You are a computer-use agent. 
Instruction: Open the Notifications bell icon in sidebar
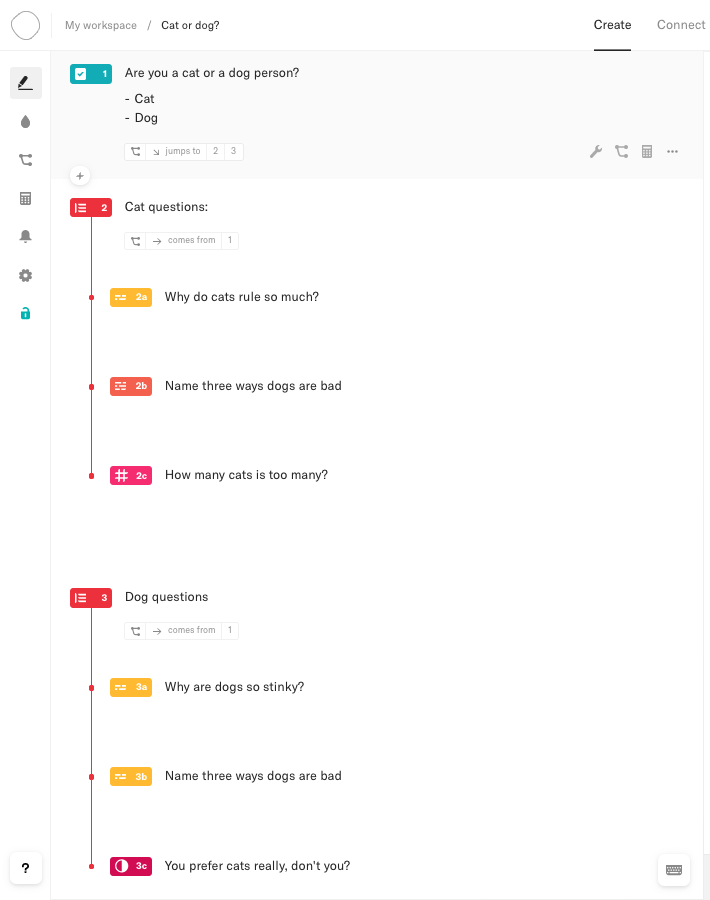click(25, 236)
